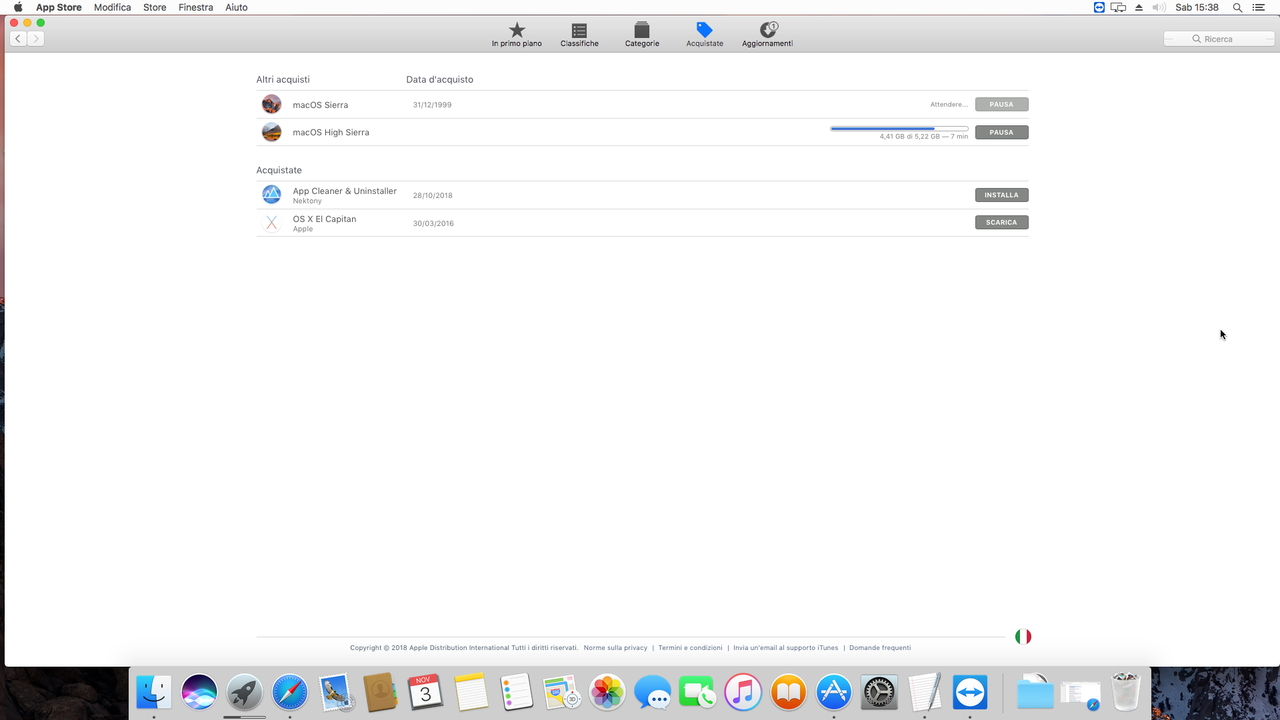Click the volume icon in menu bar

(1158, 7)
